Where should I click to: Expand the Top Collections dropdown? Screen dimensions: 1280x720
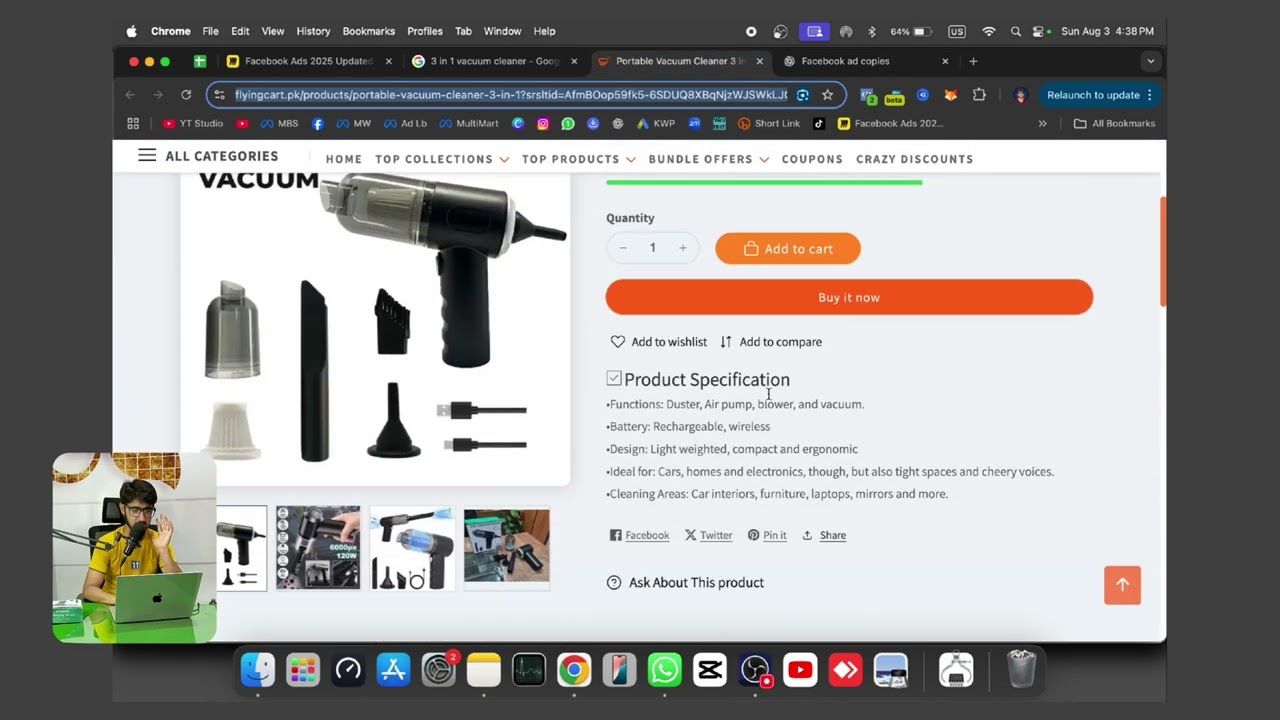[x=442, y=159]
